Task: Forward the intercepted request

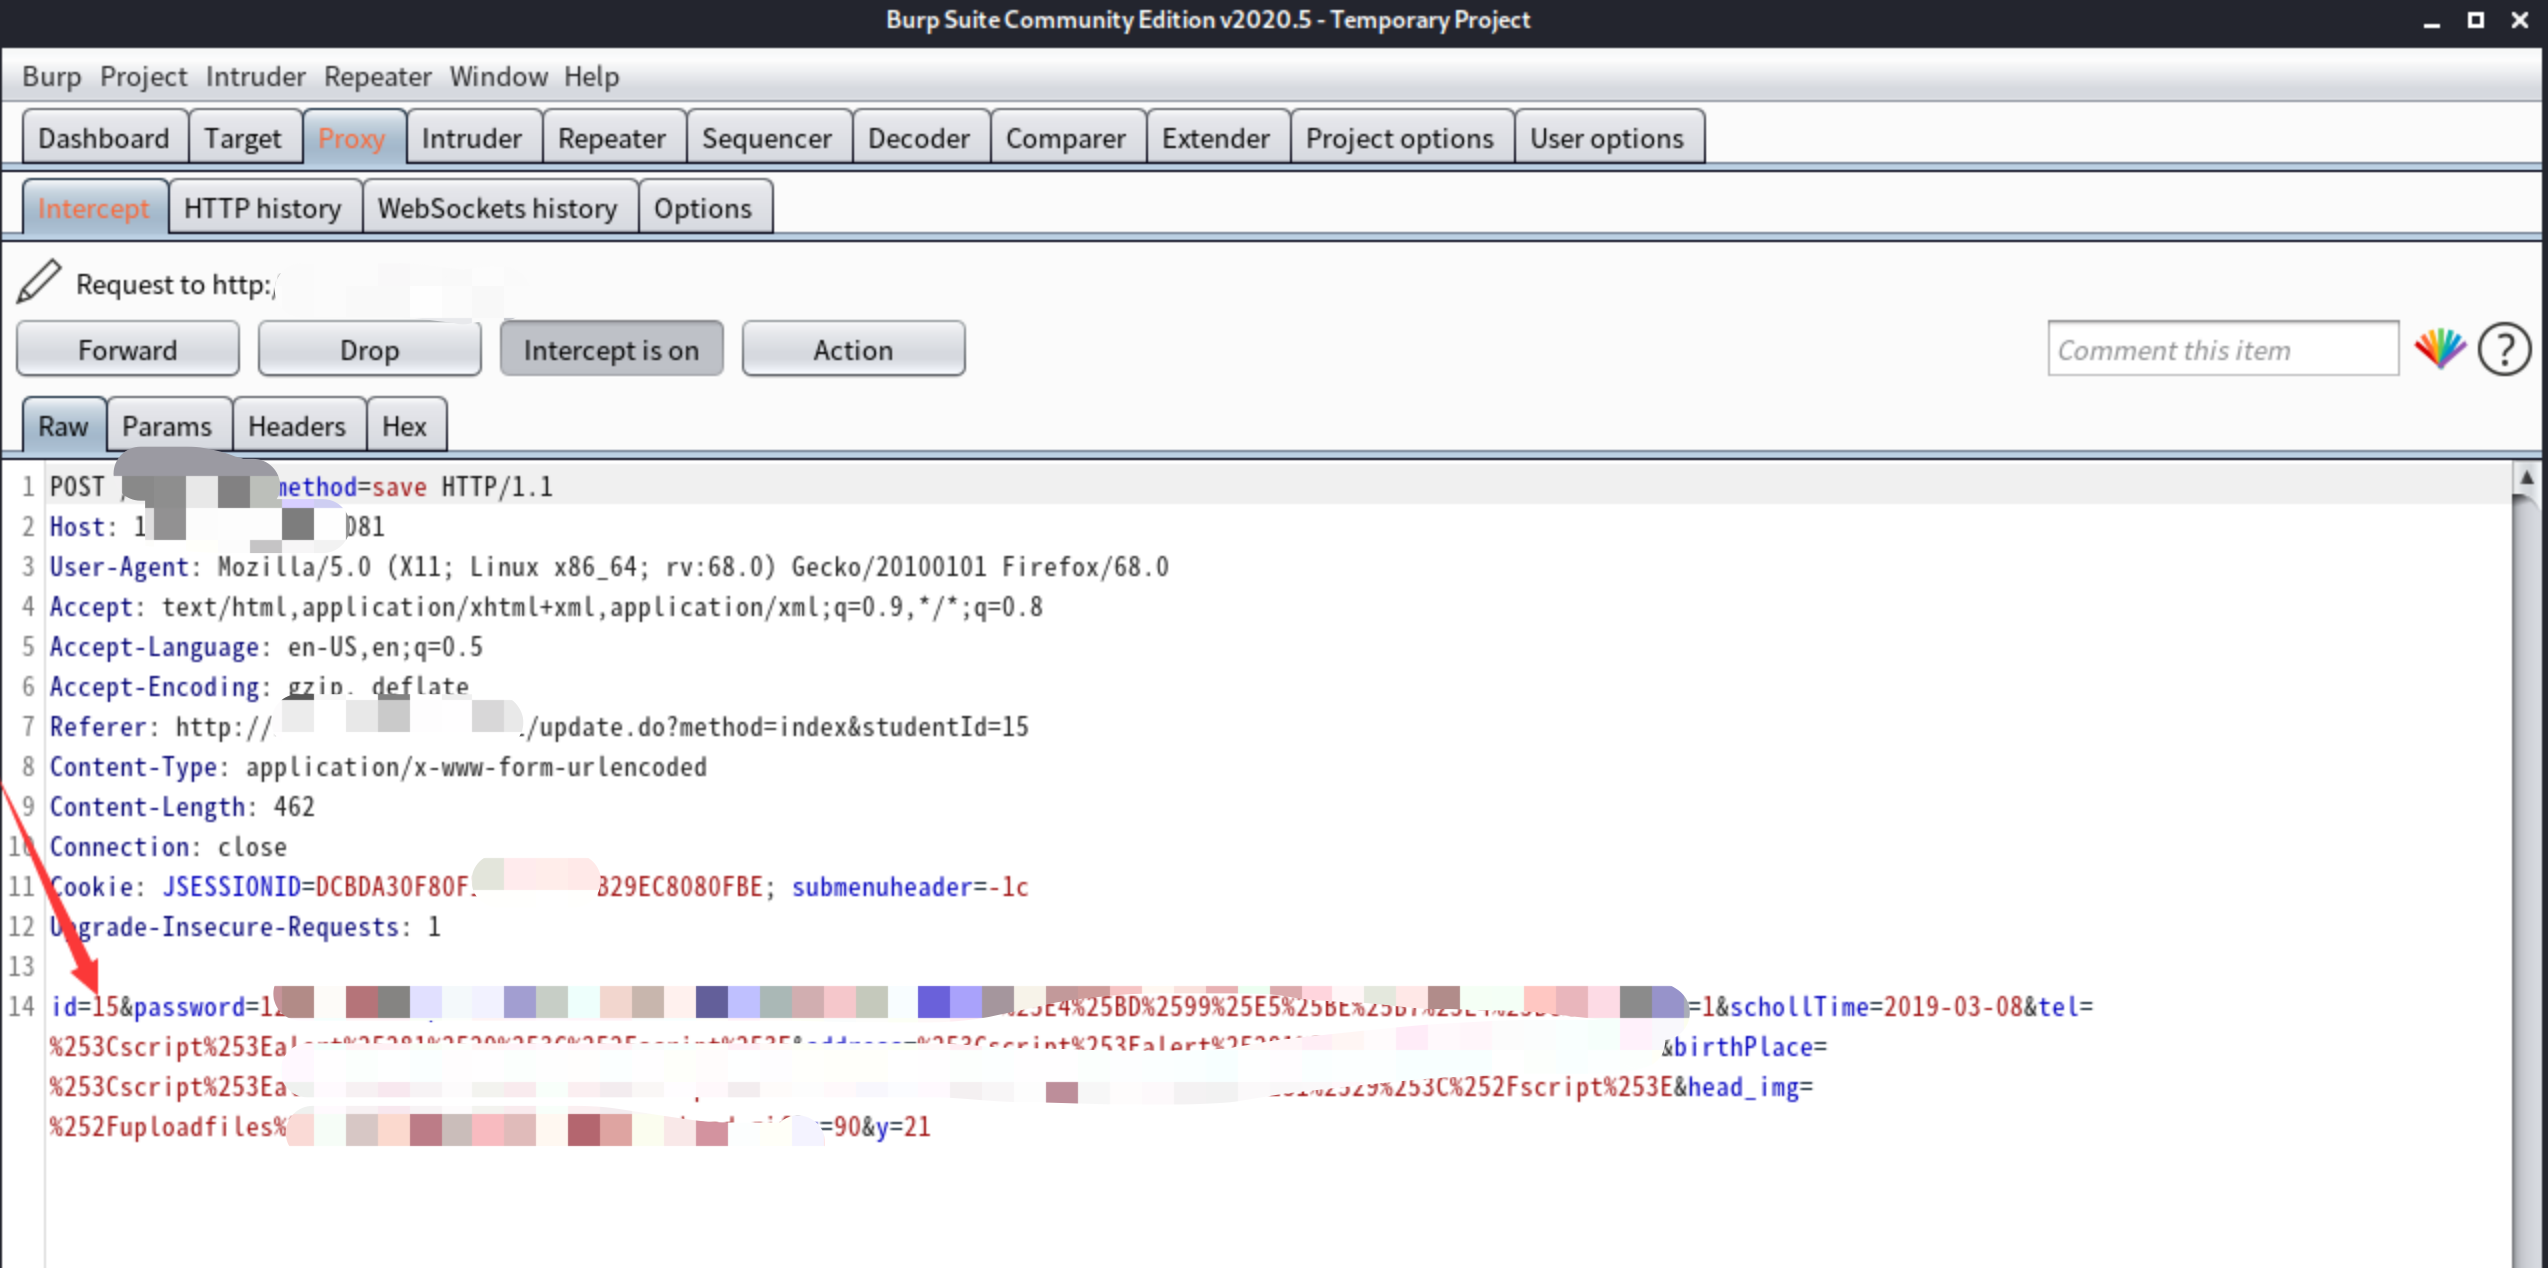Action: coord(127,349)
